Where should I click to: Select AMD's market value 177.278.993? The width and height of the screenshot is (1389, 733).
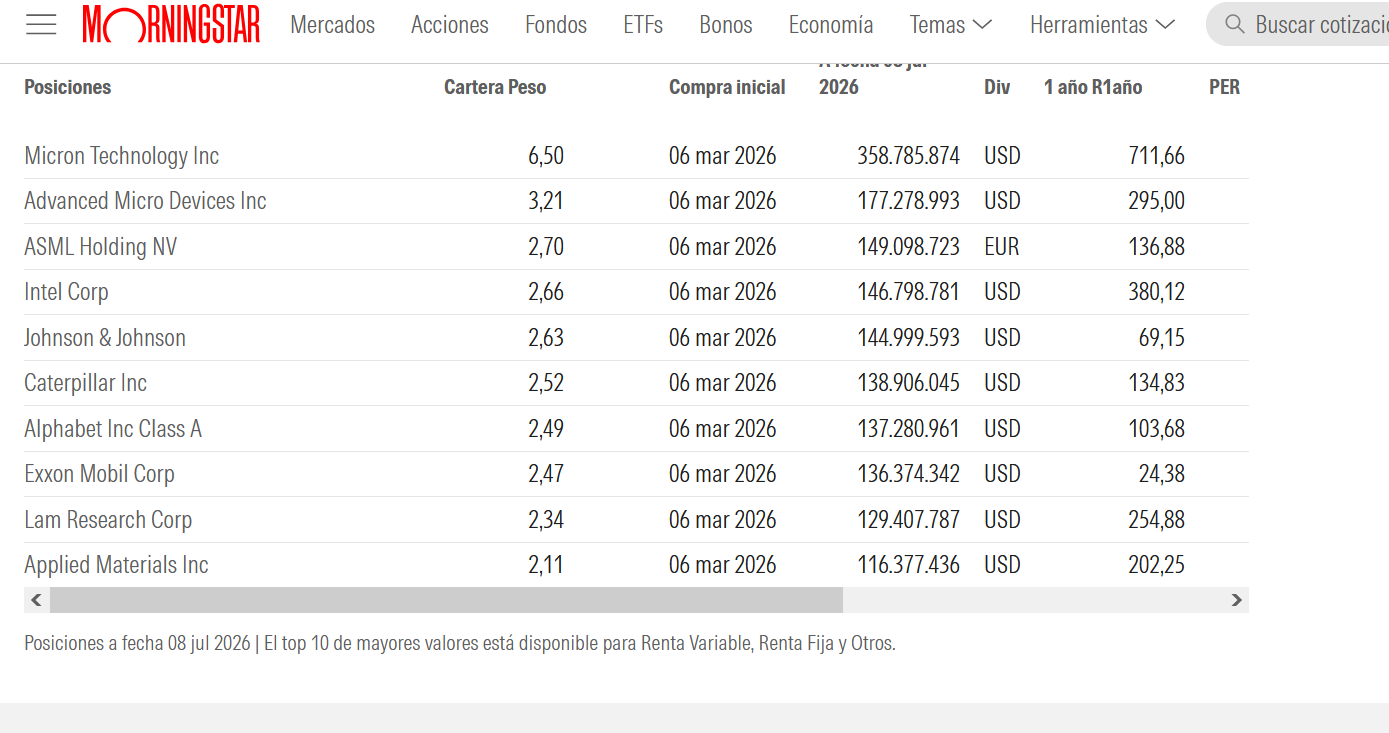tap(908, 201)
